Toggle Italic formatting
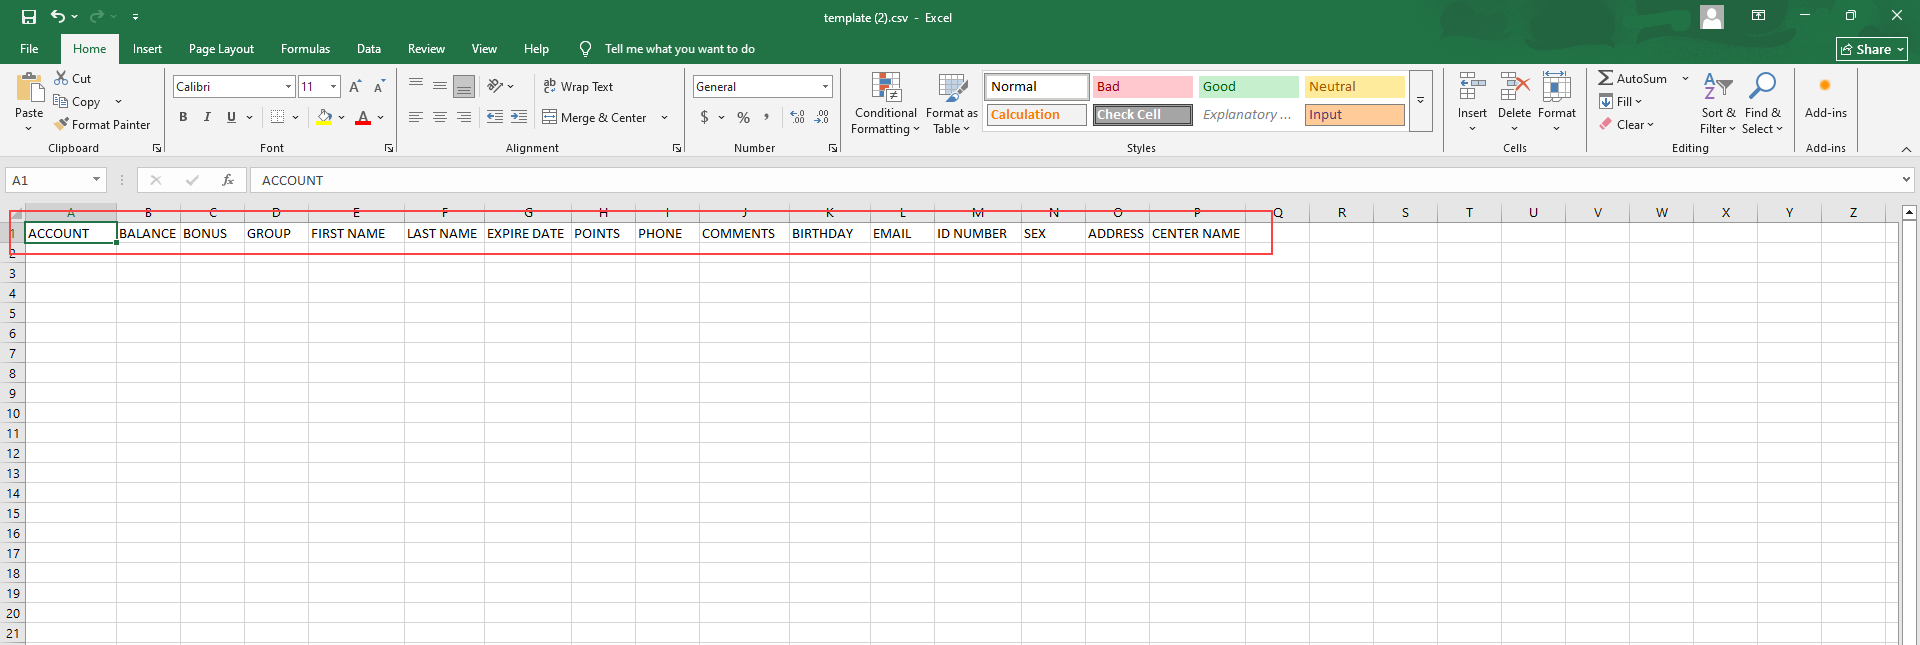 207,118
